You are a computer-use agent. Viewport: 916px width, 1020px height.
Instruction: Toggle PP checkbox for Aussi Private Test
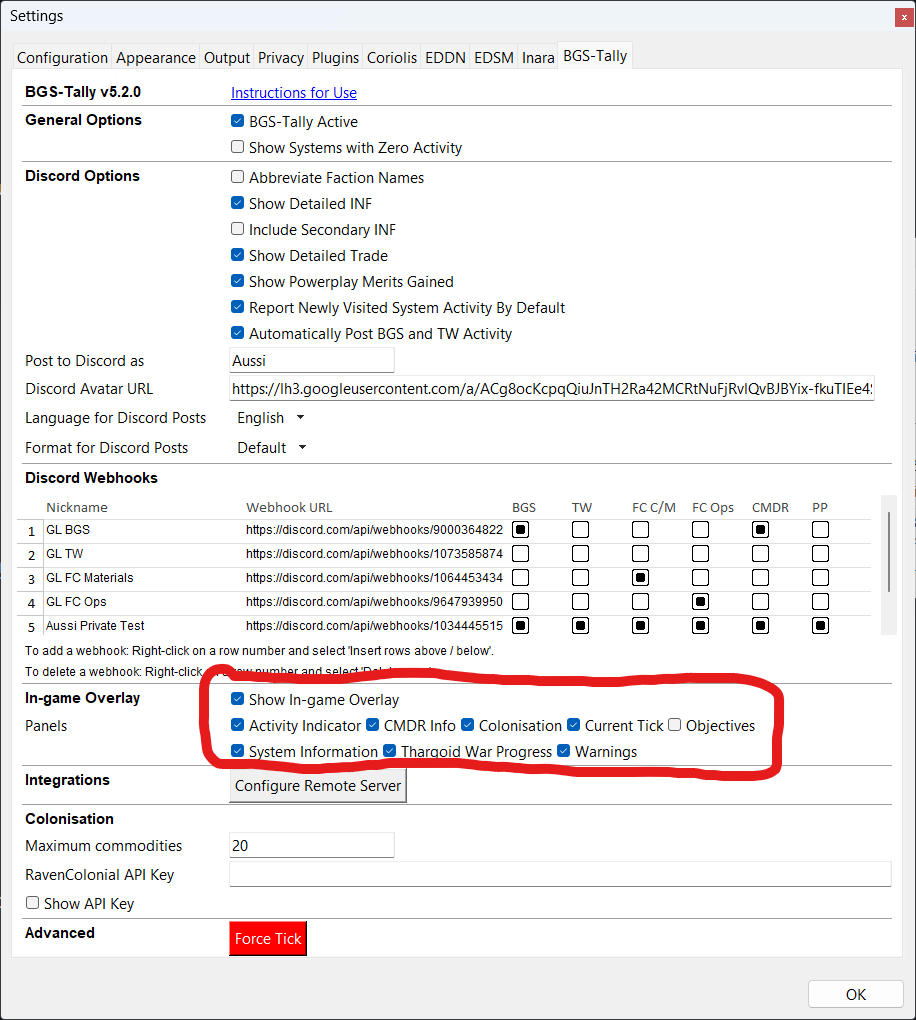pyautogui.click(x=820, y=626)
